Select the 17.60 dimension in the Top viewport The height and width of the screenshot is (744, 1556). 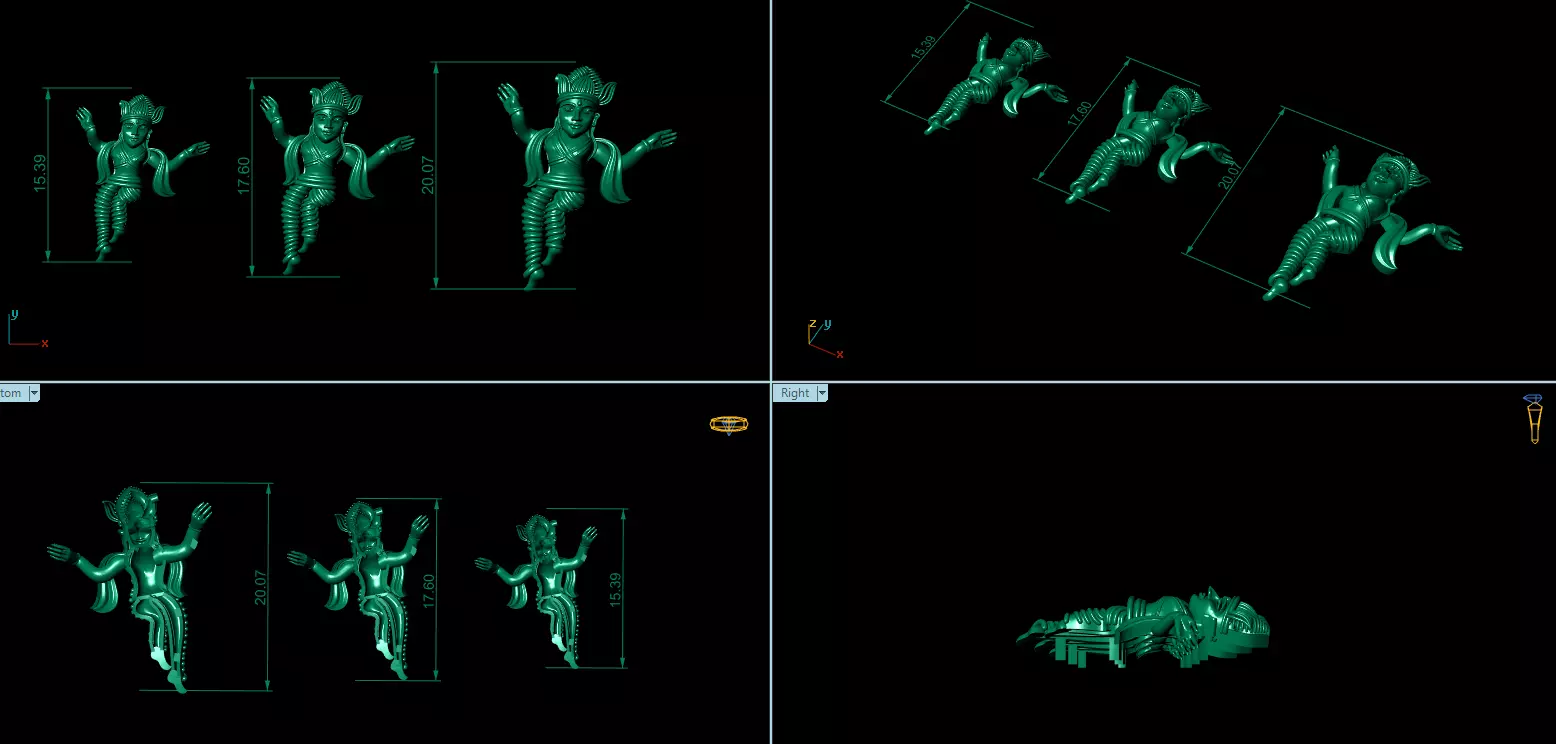244,175
